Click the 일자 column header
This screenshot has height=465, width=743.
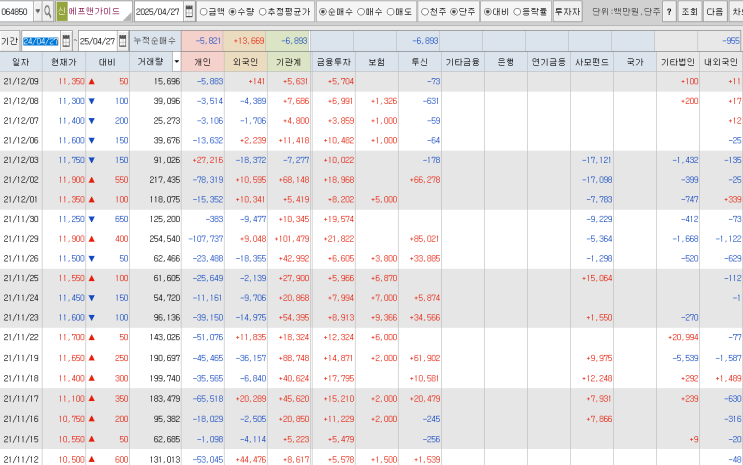coord(21,62)
